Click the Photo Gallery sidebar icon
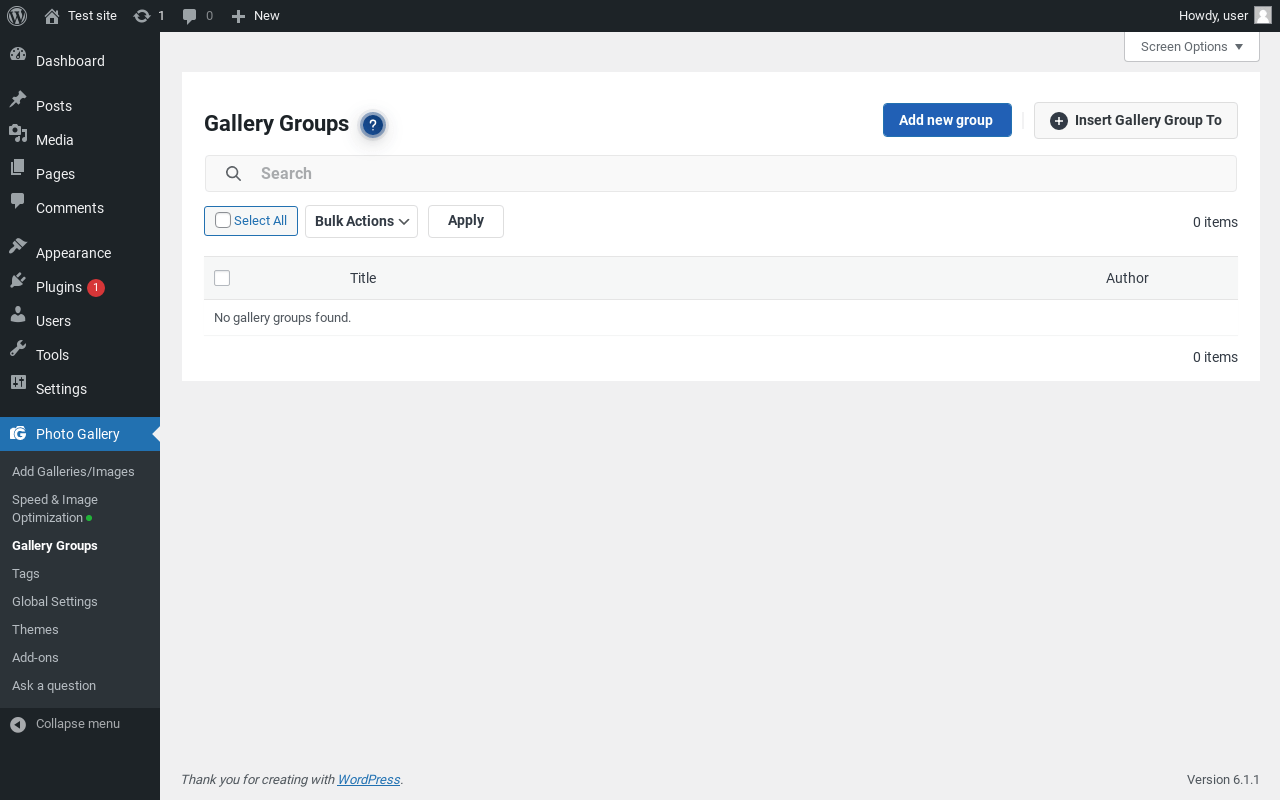The image size is (1280, 800). tap(18, 434)
